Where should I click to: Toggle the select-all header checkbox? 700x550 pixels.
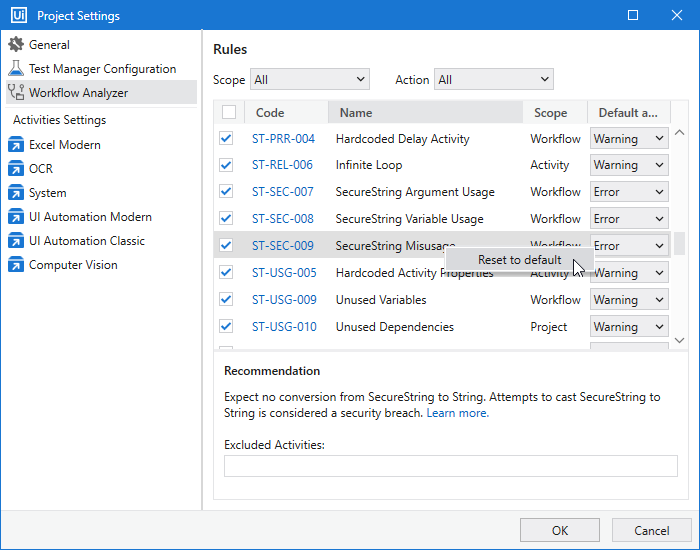click(x=229, y=113)
